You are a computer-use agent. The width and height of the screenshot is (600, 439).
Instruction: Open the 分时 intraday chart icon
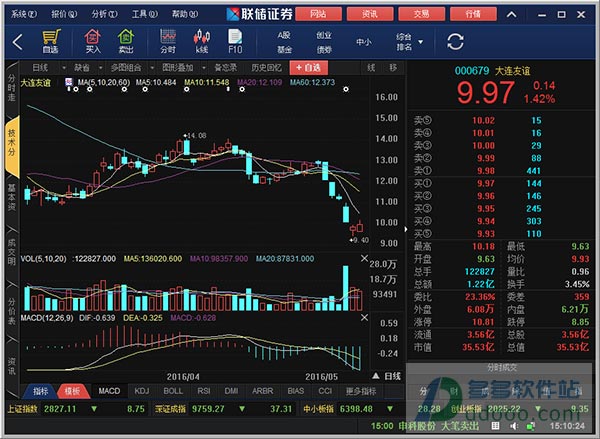(x=168, y=41)
